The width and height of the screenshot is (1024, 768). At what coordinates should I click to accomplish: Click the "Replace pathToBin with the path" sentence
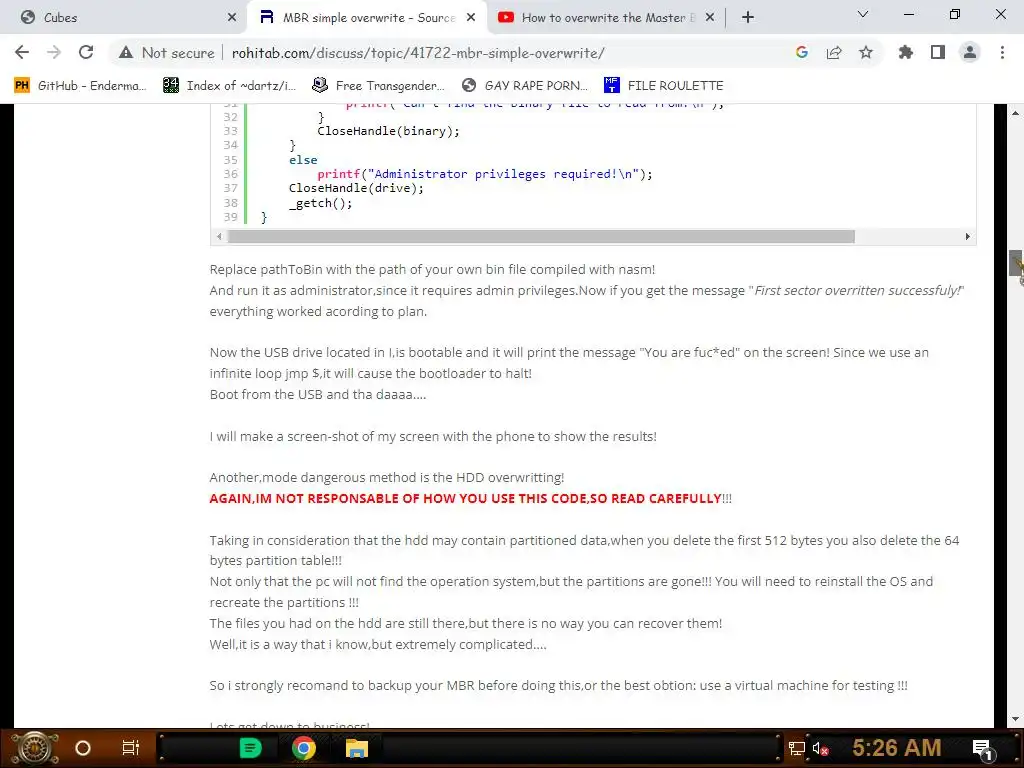coord(432,270)
